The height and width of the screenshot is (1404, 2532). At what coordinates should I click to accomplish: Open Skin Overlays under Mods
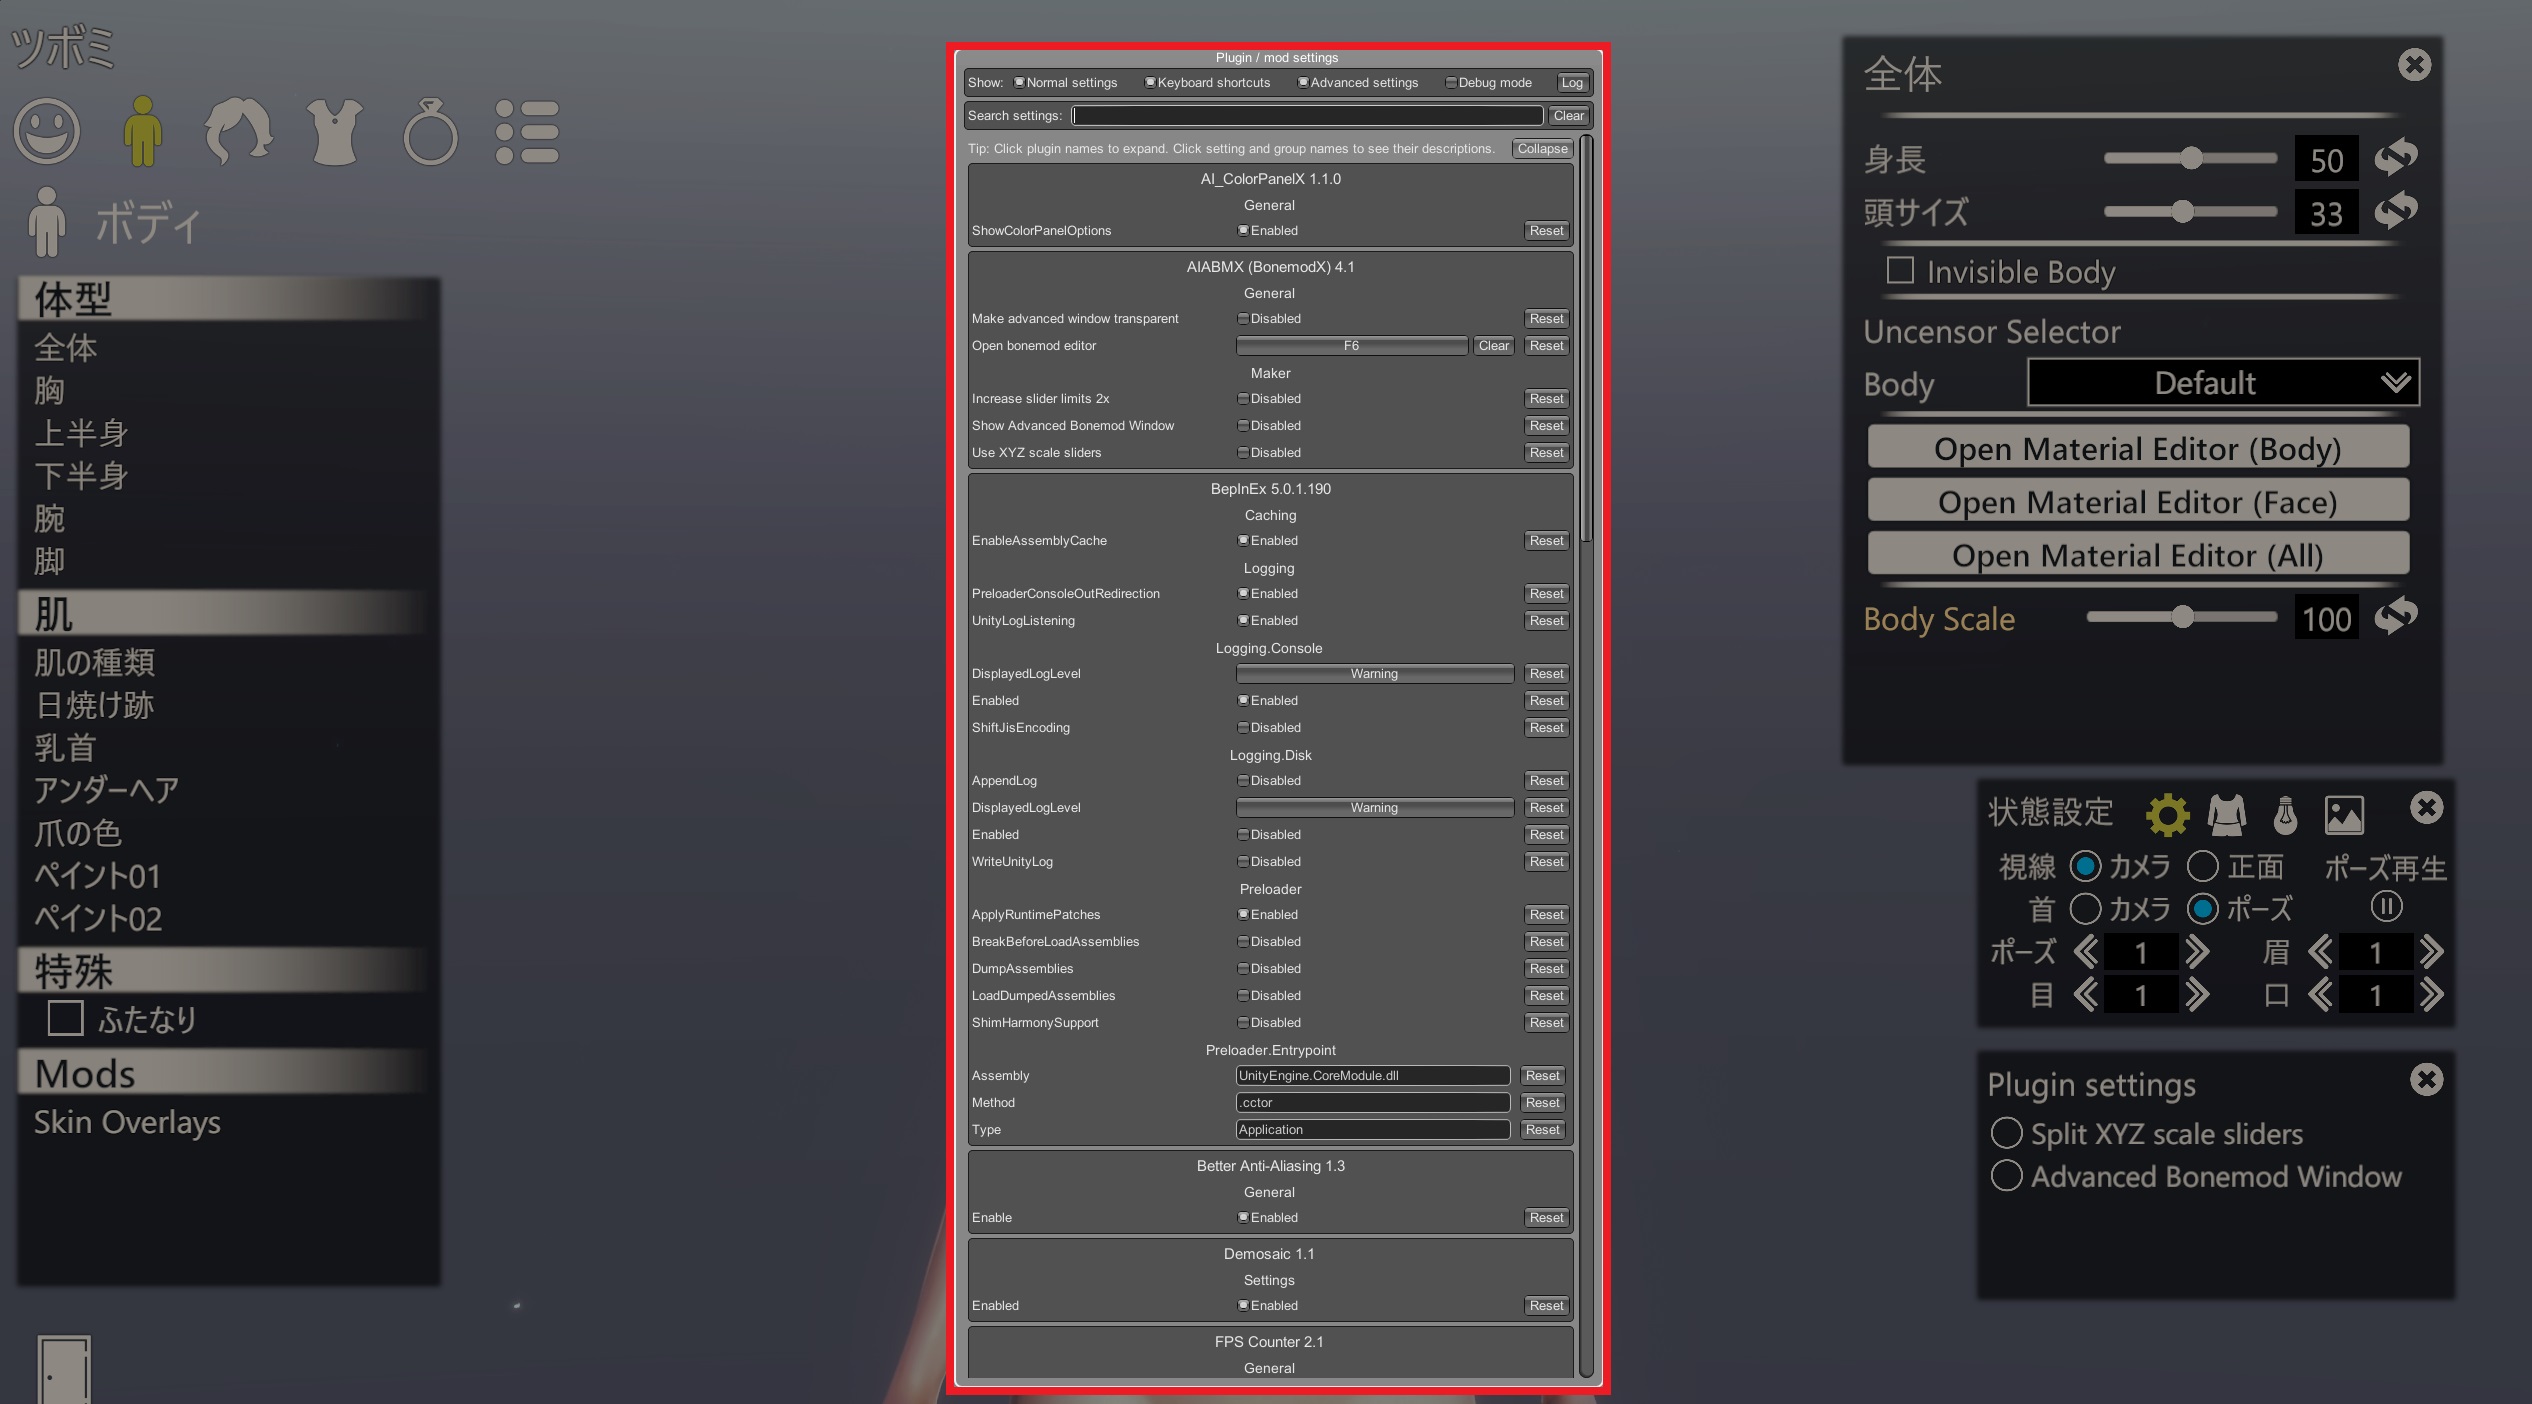coord(127,1122)
